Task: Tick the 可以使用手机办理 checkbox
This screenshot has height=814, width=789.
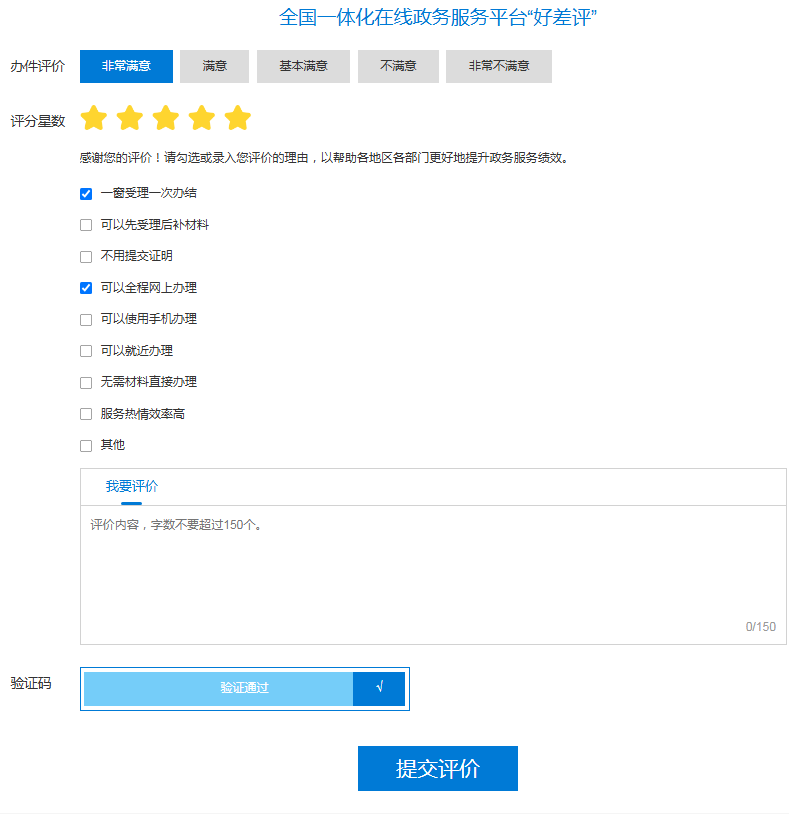Action: (x=86, y=320)
